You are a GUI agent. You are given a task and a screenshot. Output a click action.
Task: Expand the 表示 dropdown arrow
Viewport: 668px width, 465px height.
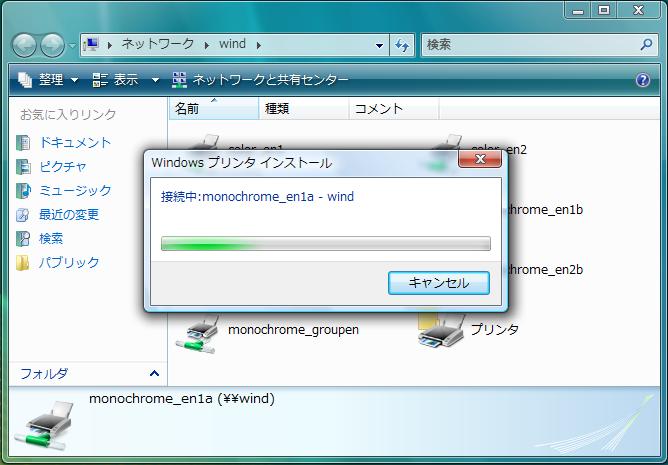pos(155,80)
